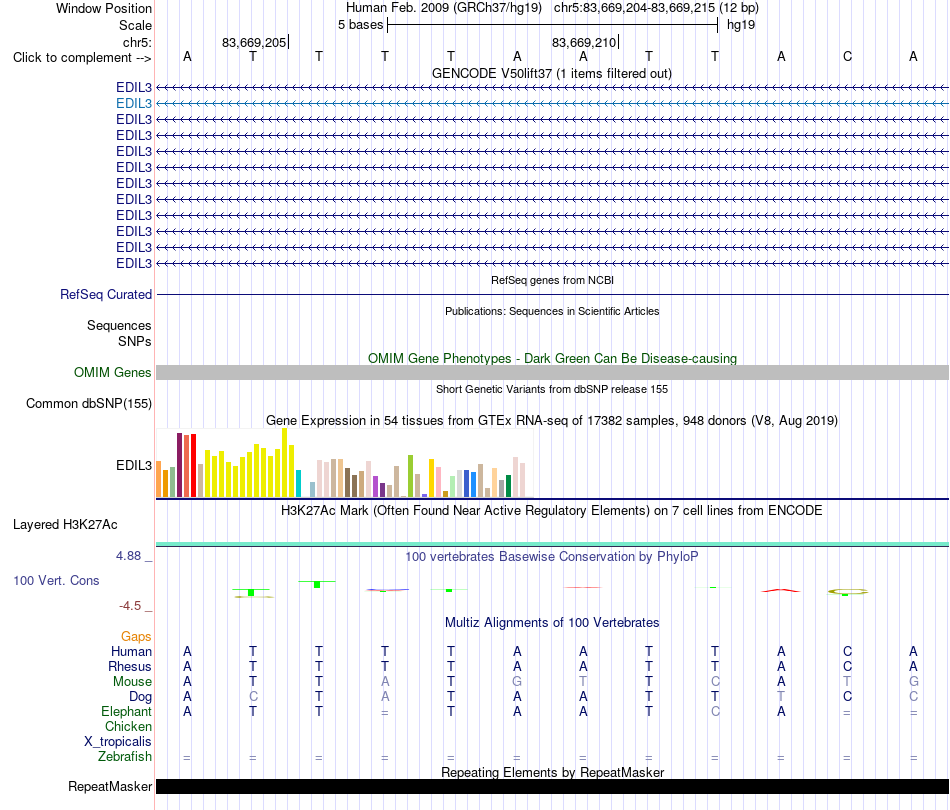
Task: Click the 'Scale' label
Action: pos(135,25)
